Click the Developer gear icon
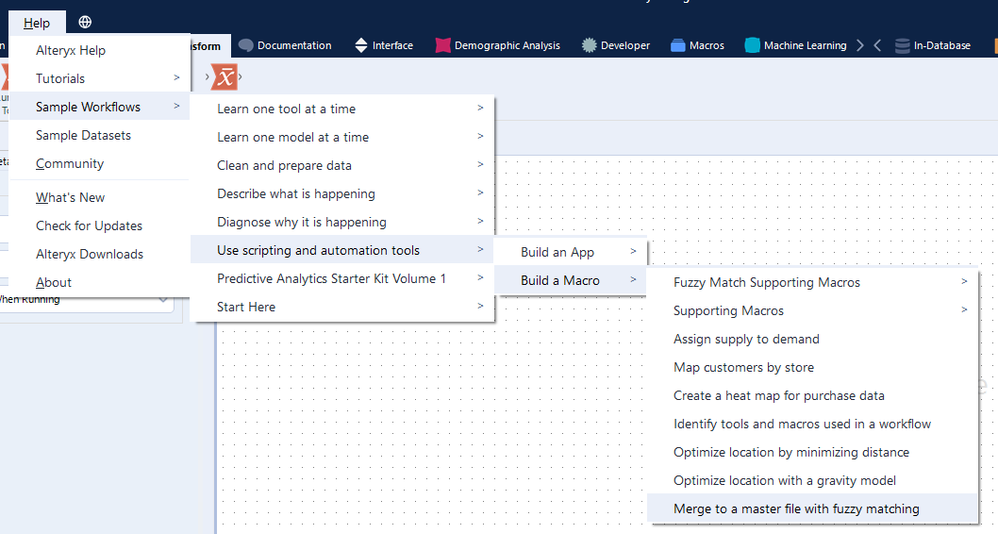Screen dimensions: 998x534 click(589, 45)
